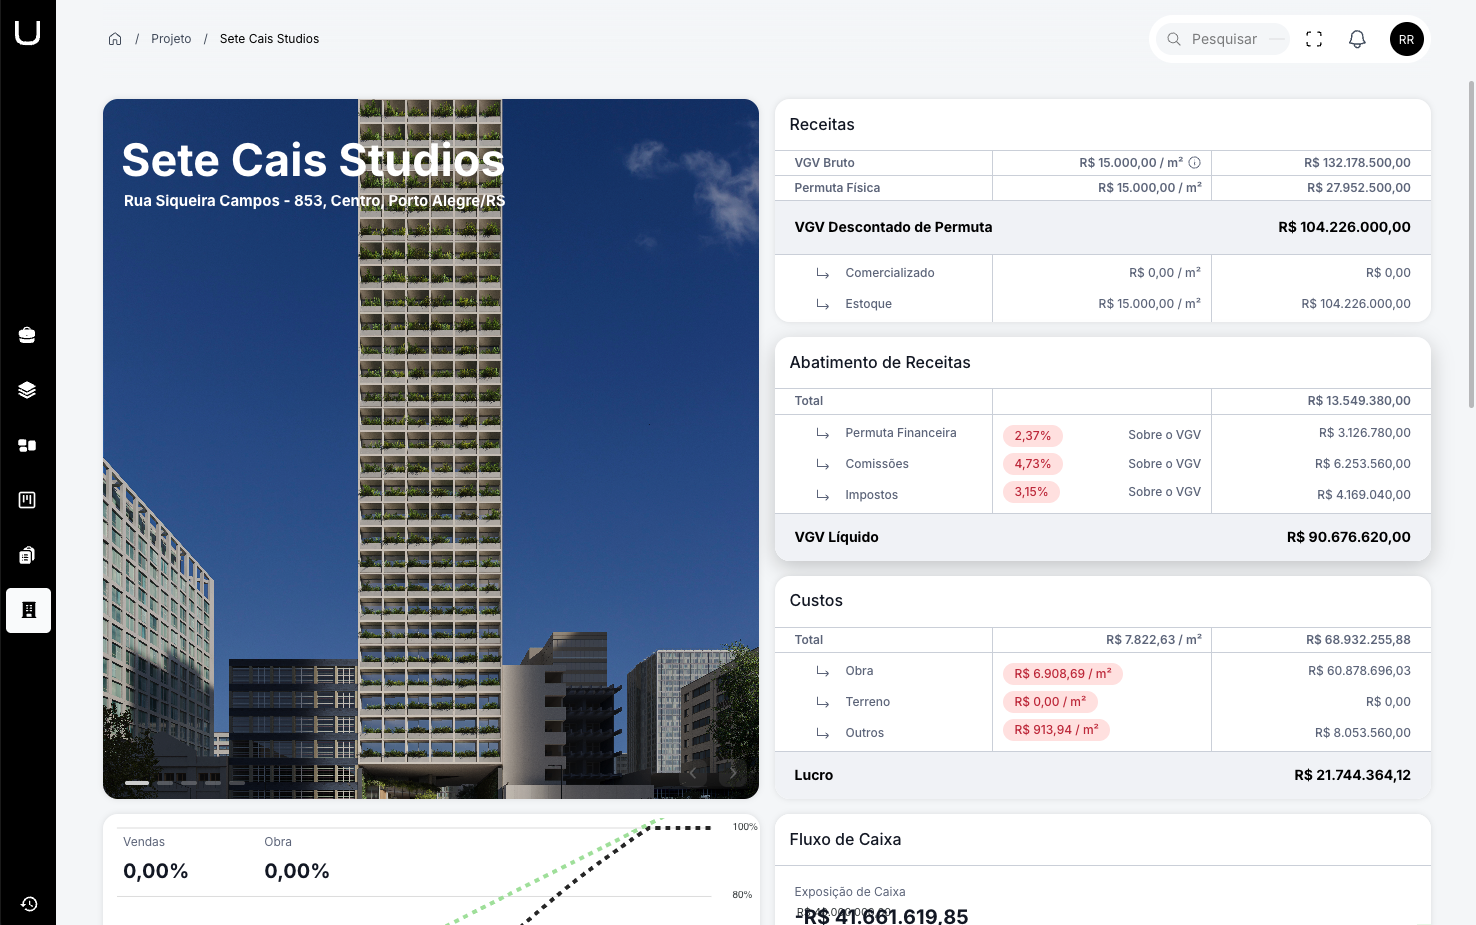The width and height of the screenshot is (1476, 925).
Task: Open the history clock icon in sidebar
Action: tap(29, 904)
